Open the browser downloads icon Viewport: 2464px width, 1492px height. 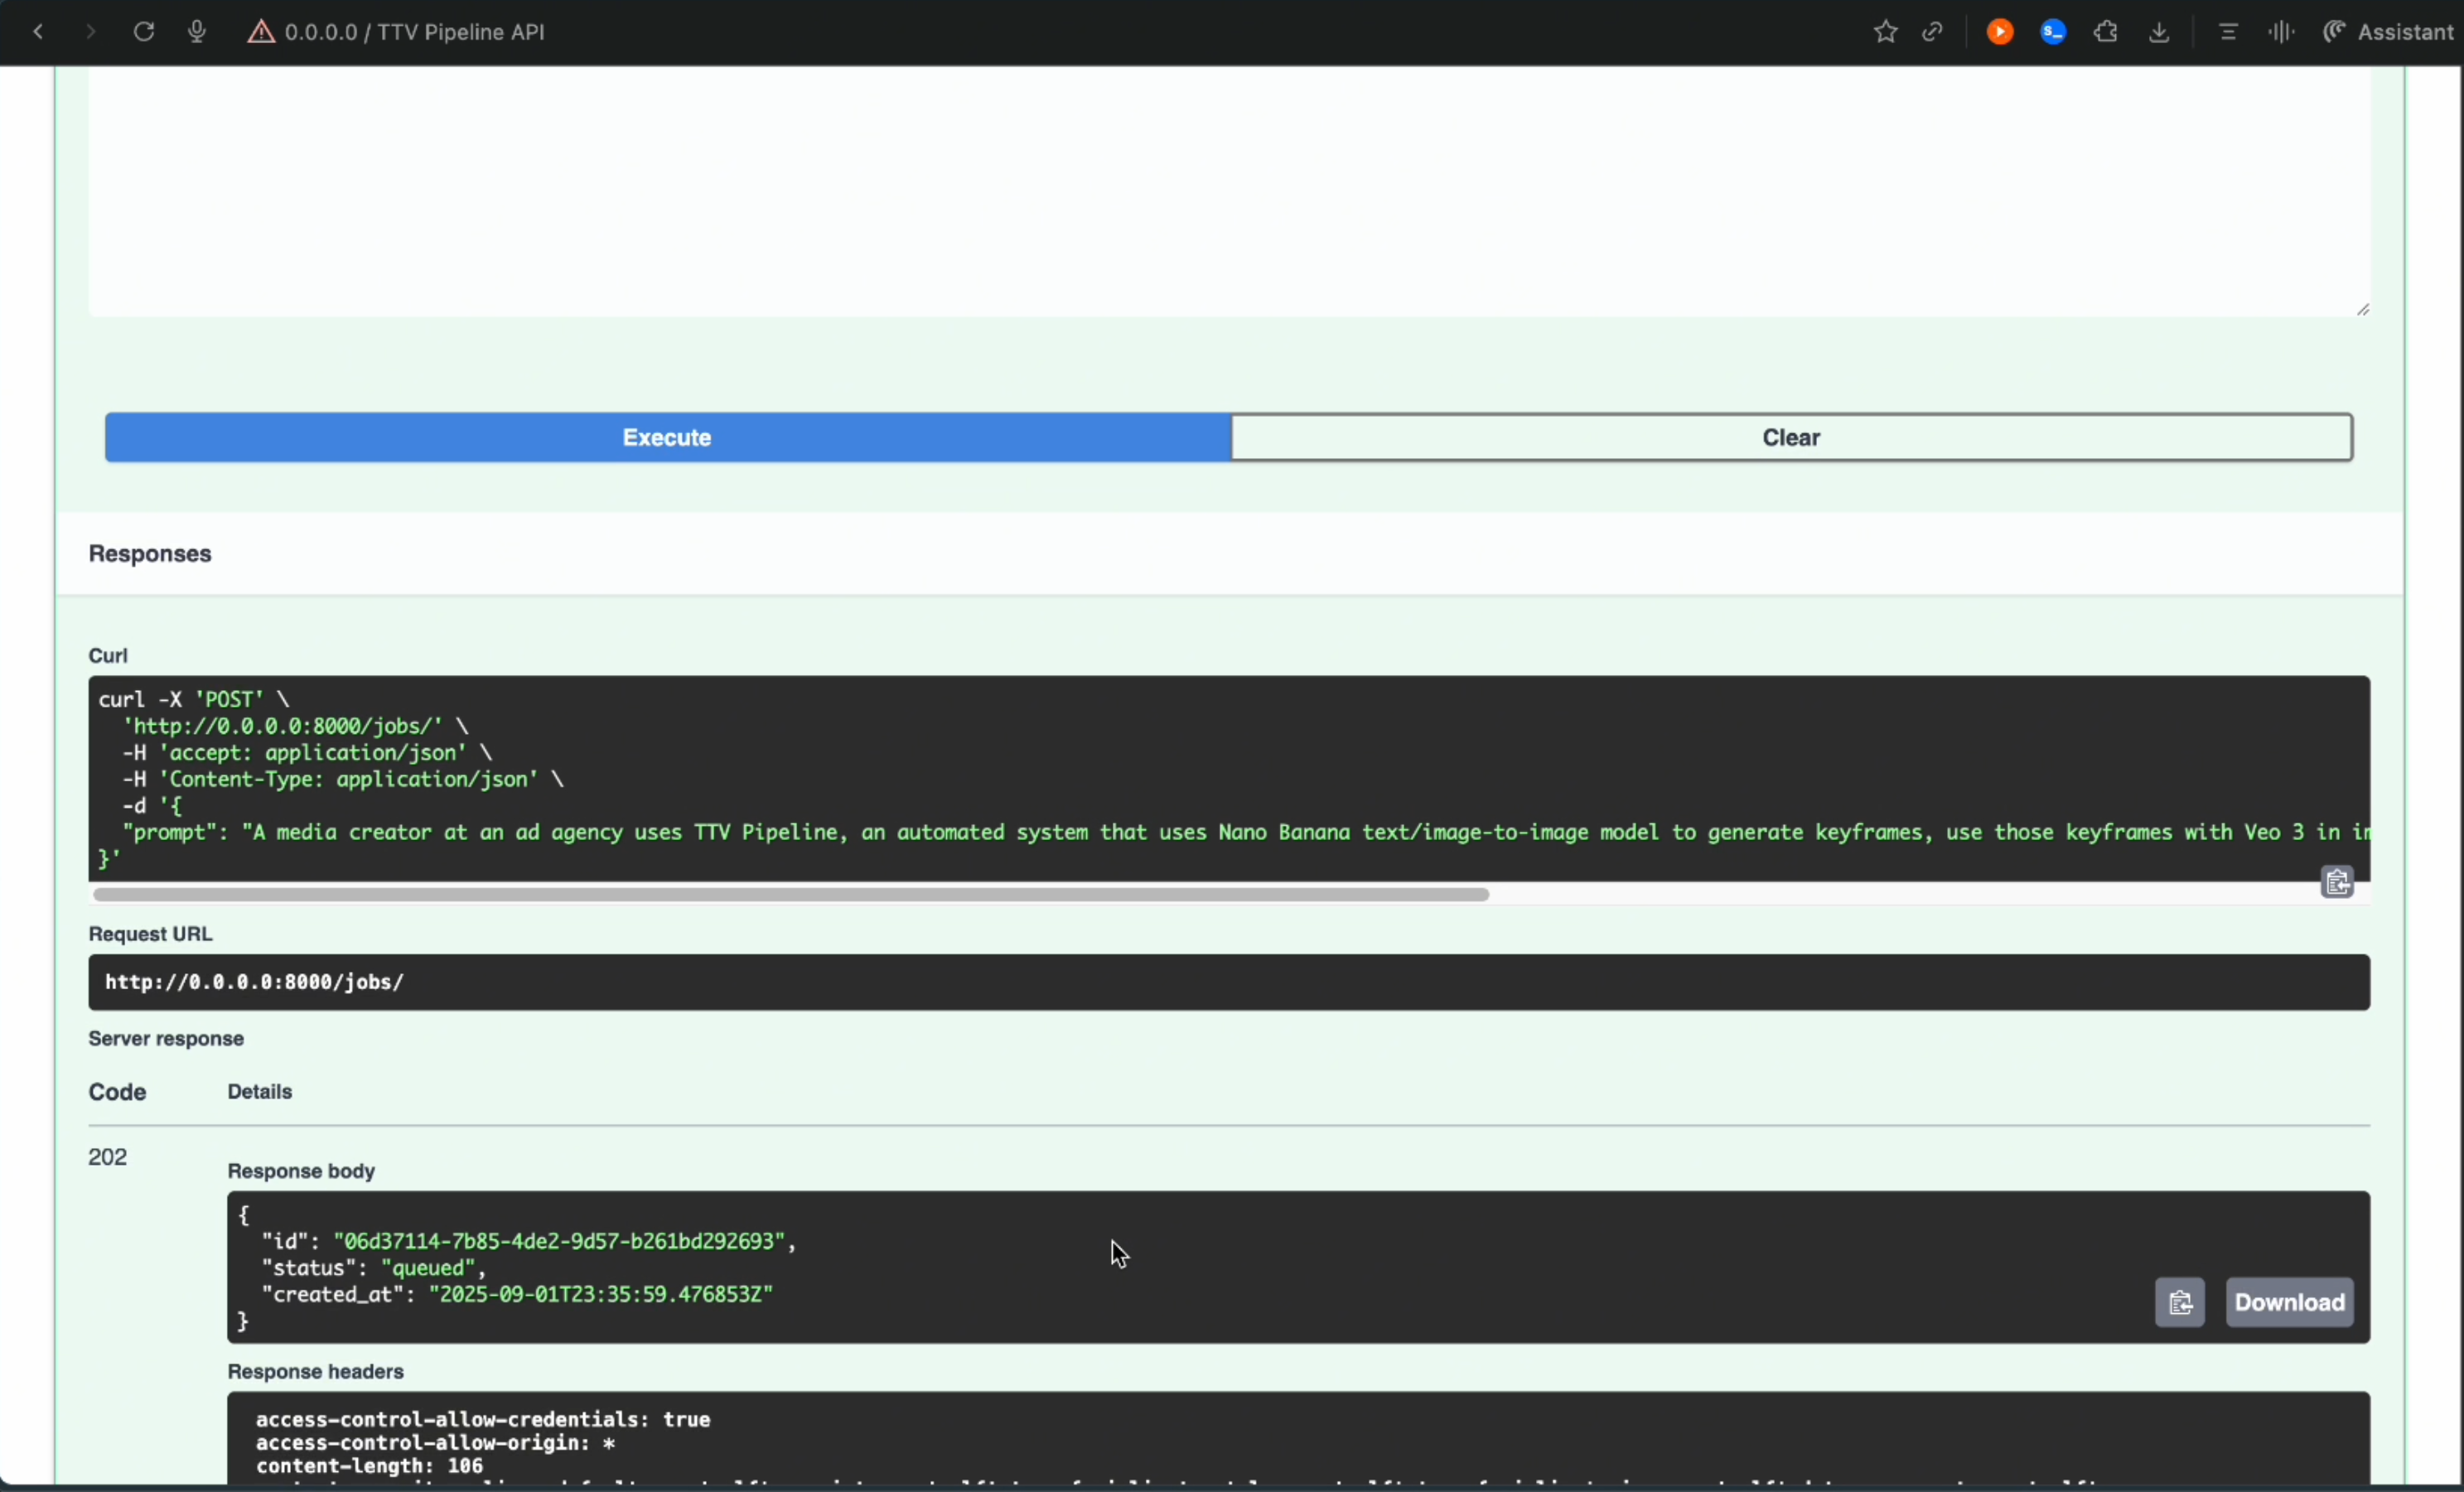(x=2160, y=32)
